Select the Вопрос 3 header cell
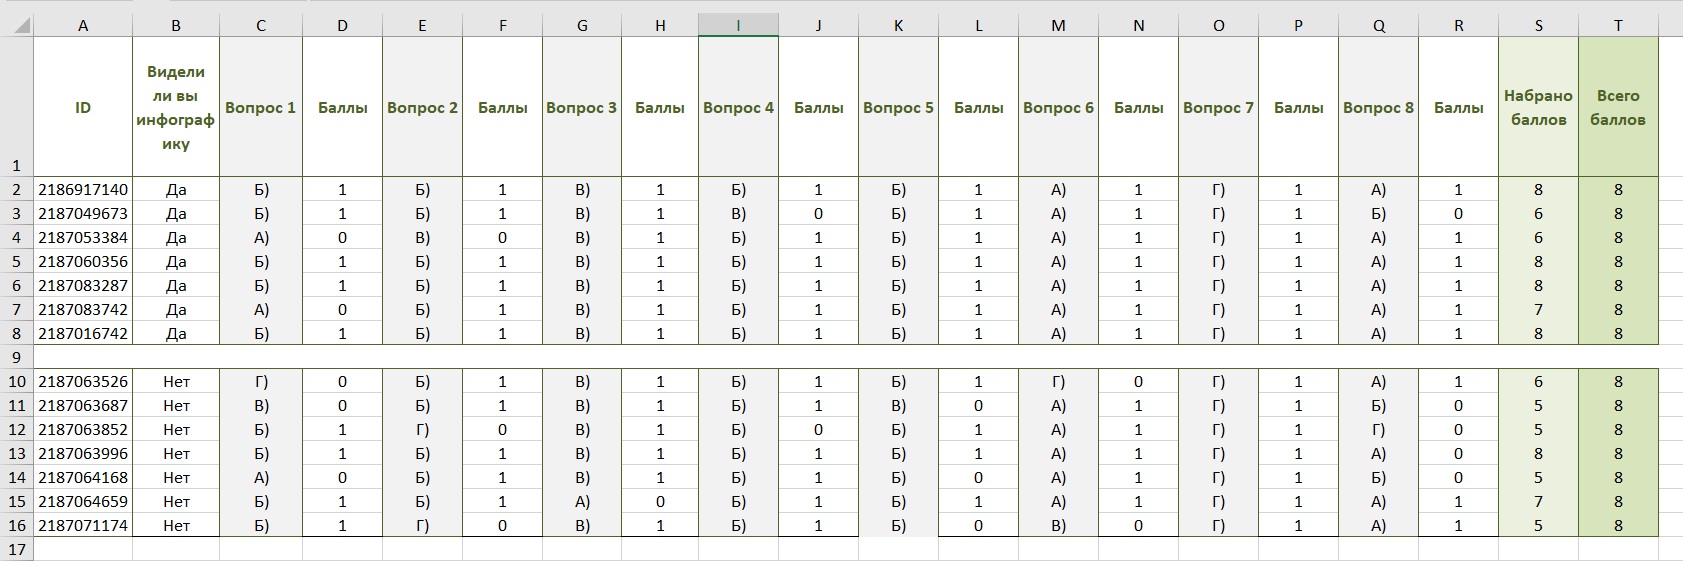The image size is (1683, 561). coord(581,107)
